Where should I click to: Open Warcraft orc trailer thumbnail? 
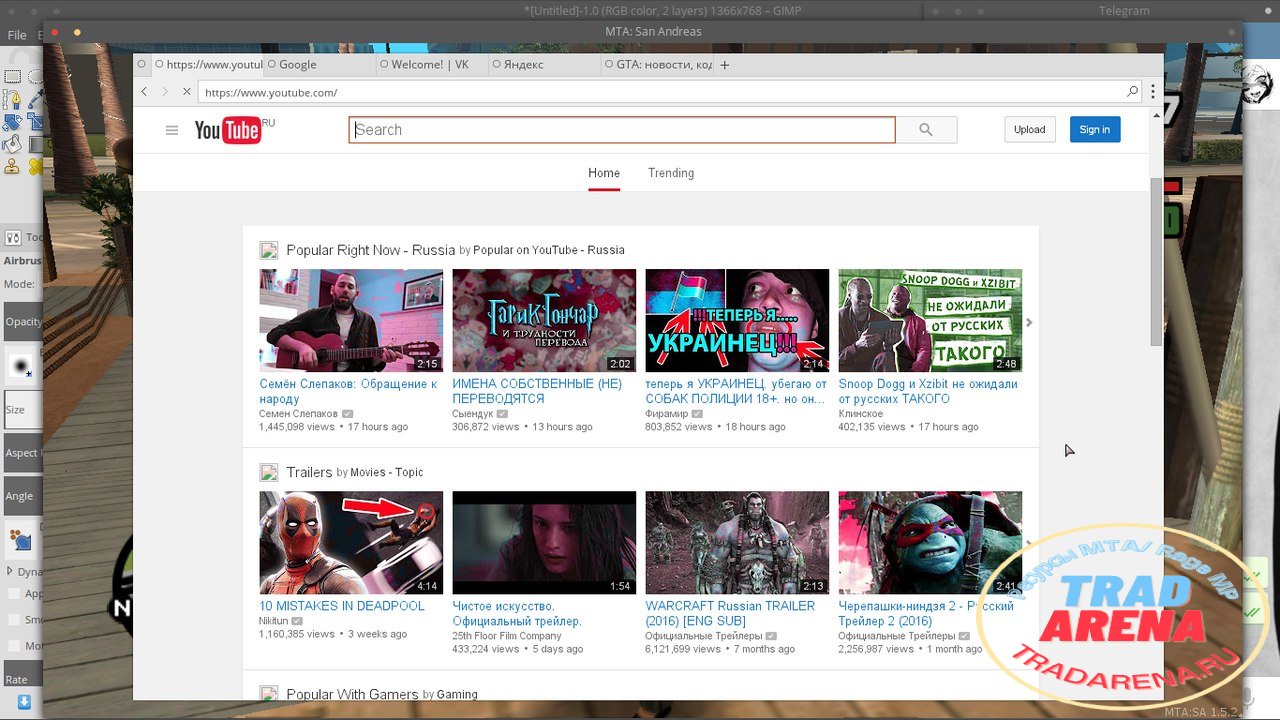click(737, 542)
